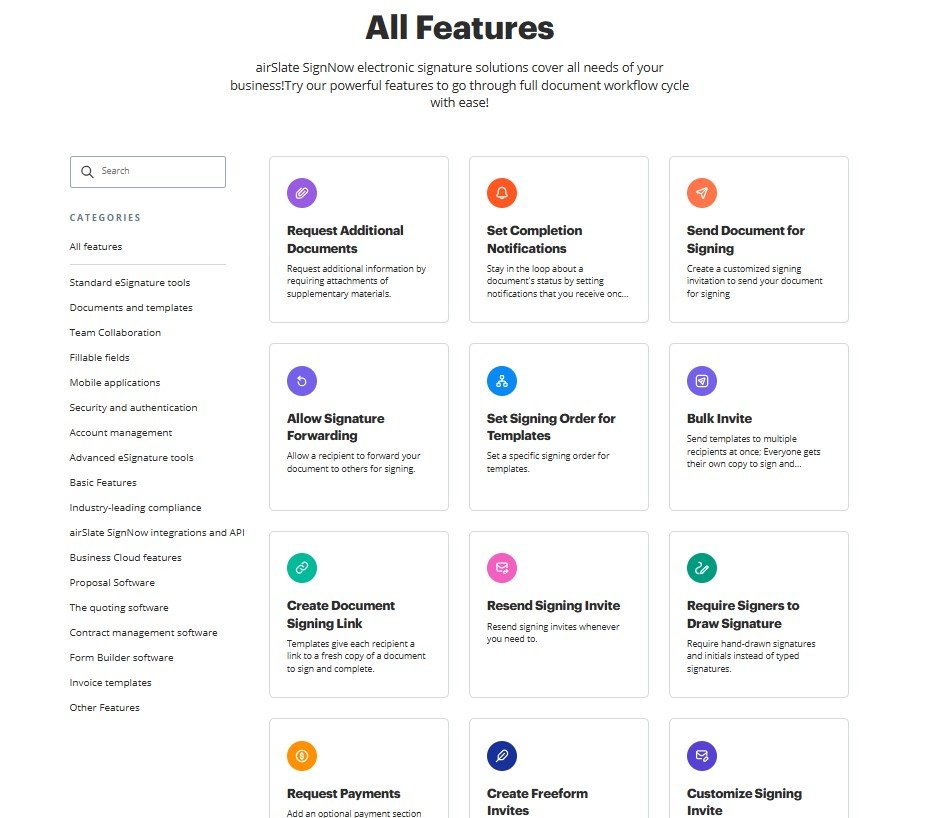Open the Standard eSignature tools category

pyautogui.click(x=130, y=283)
